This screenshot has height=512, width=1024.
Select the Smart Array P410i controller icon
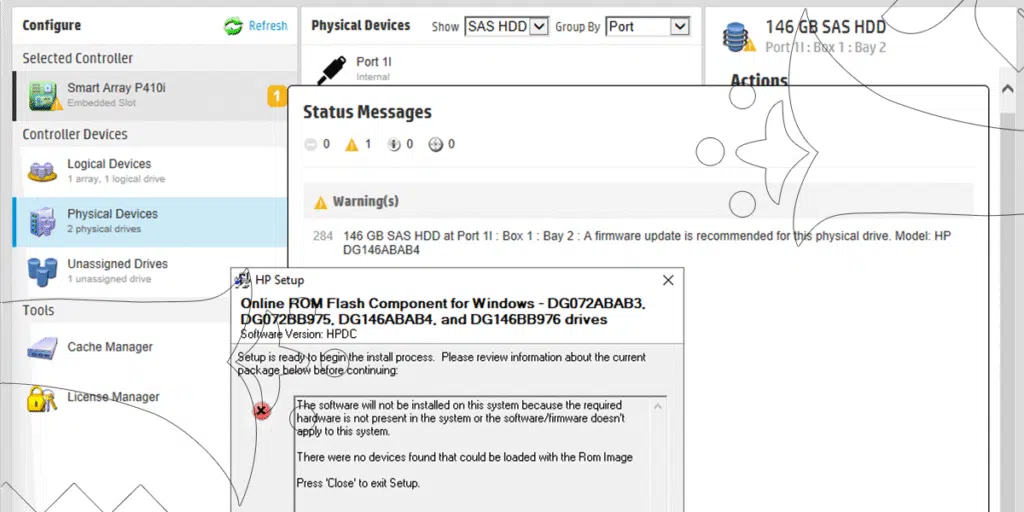click(x=42, y=95)
